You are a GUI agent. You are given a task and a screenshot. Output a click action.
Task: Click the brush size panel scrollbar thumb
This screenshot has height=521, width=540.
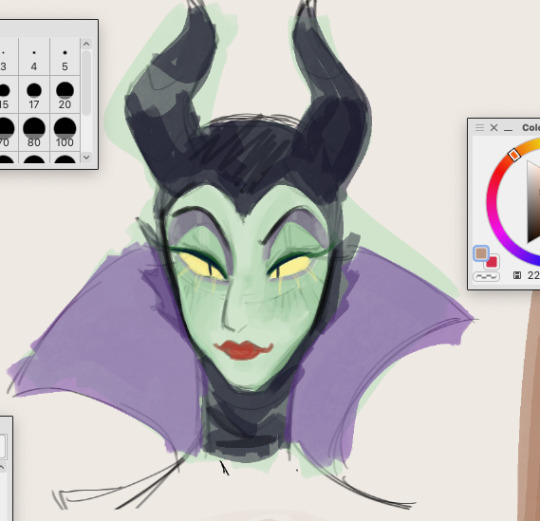pyautogui.click(x=86, y=83)
